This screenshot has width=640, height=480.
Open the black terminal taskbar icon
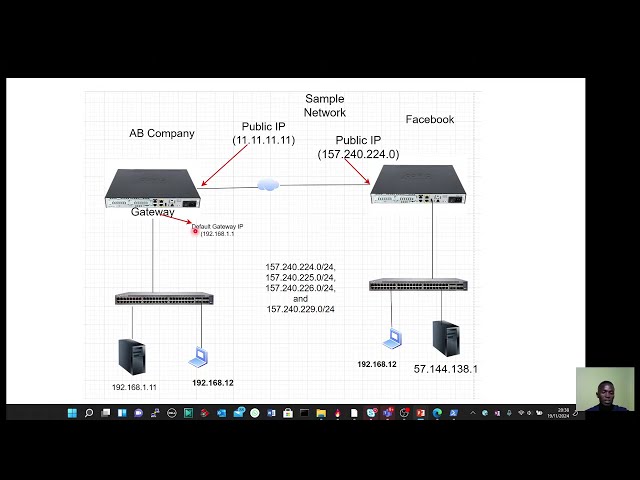(304, 413)
